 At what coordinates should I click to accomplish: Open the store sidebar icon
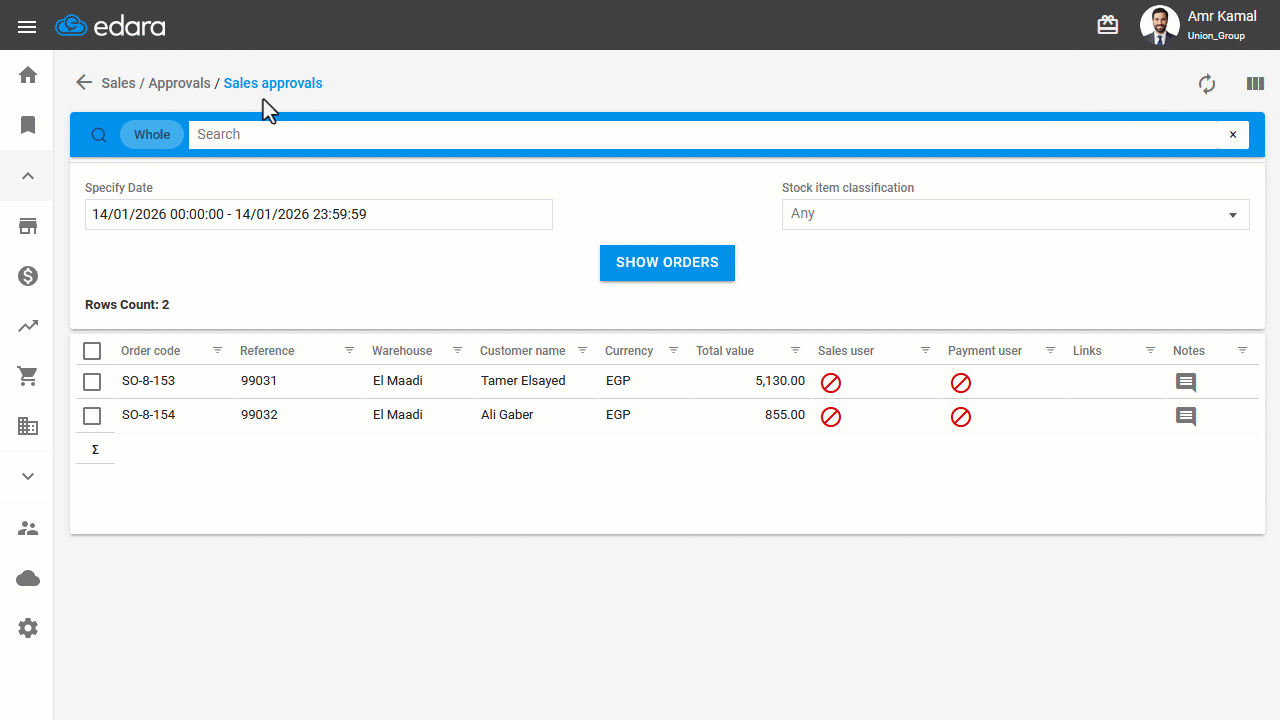pyautogui.click(x=28, y=226)
